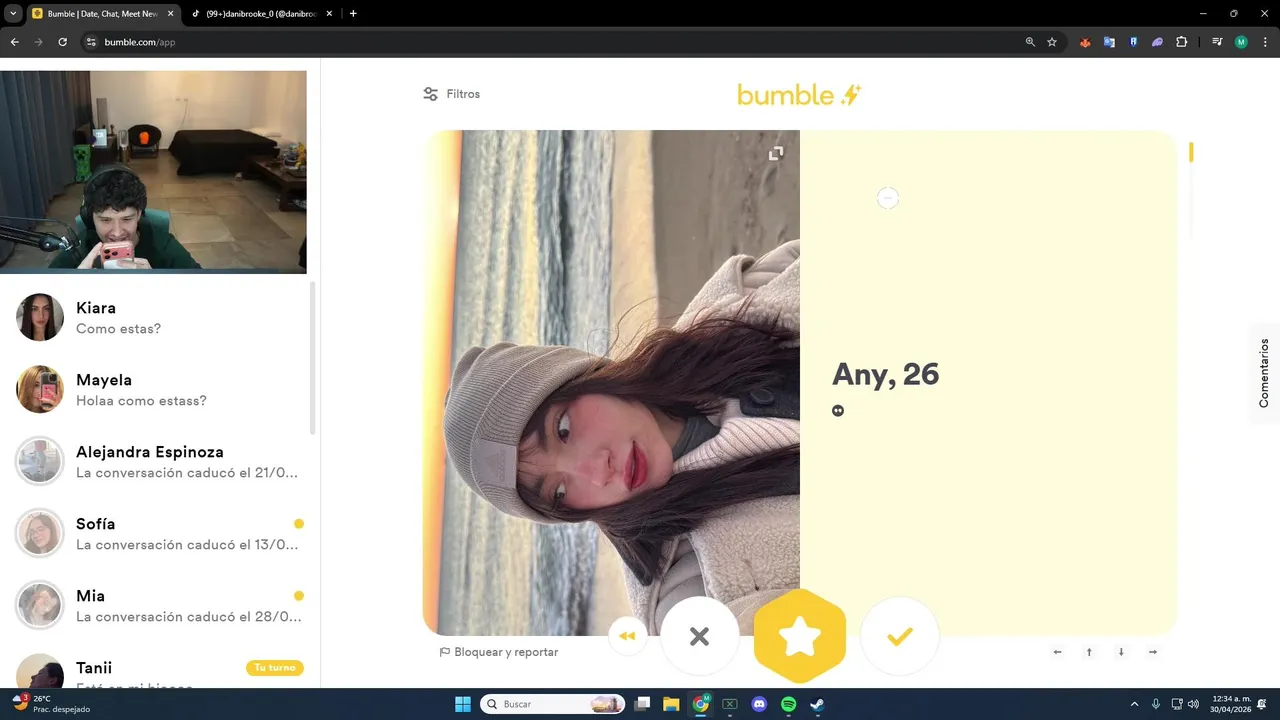This screenshot has height=720, width=1280.
Task: Show hidden system tray icons
Action: click(1134, 704)
